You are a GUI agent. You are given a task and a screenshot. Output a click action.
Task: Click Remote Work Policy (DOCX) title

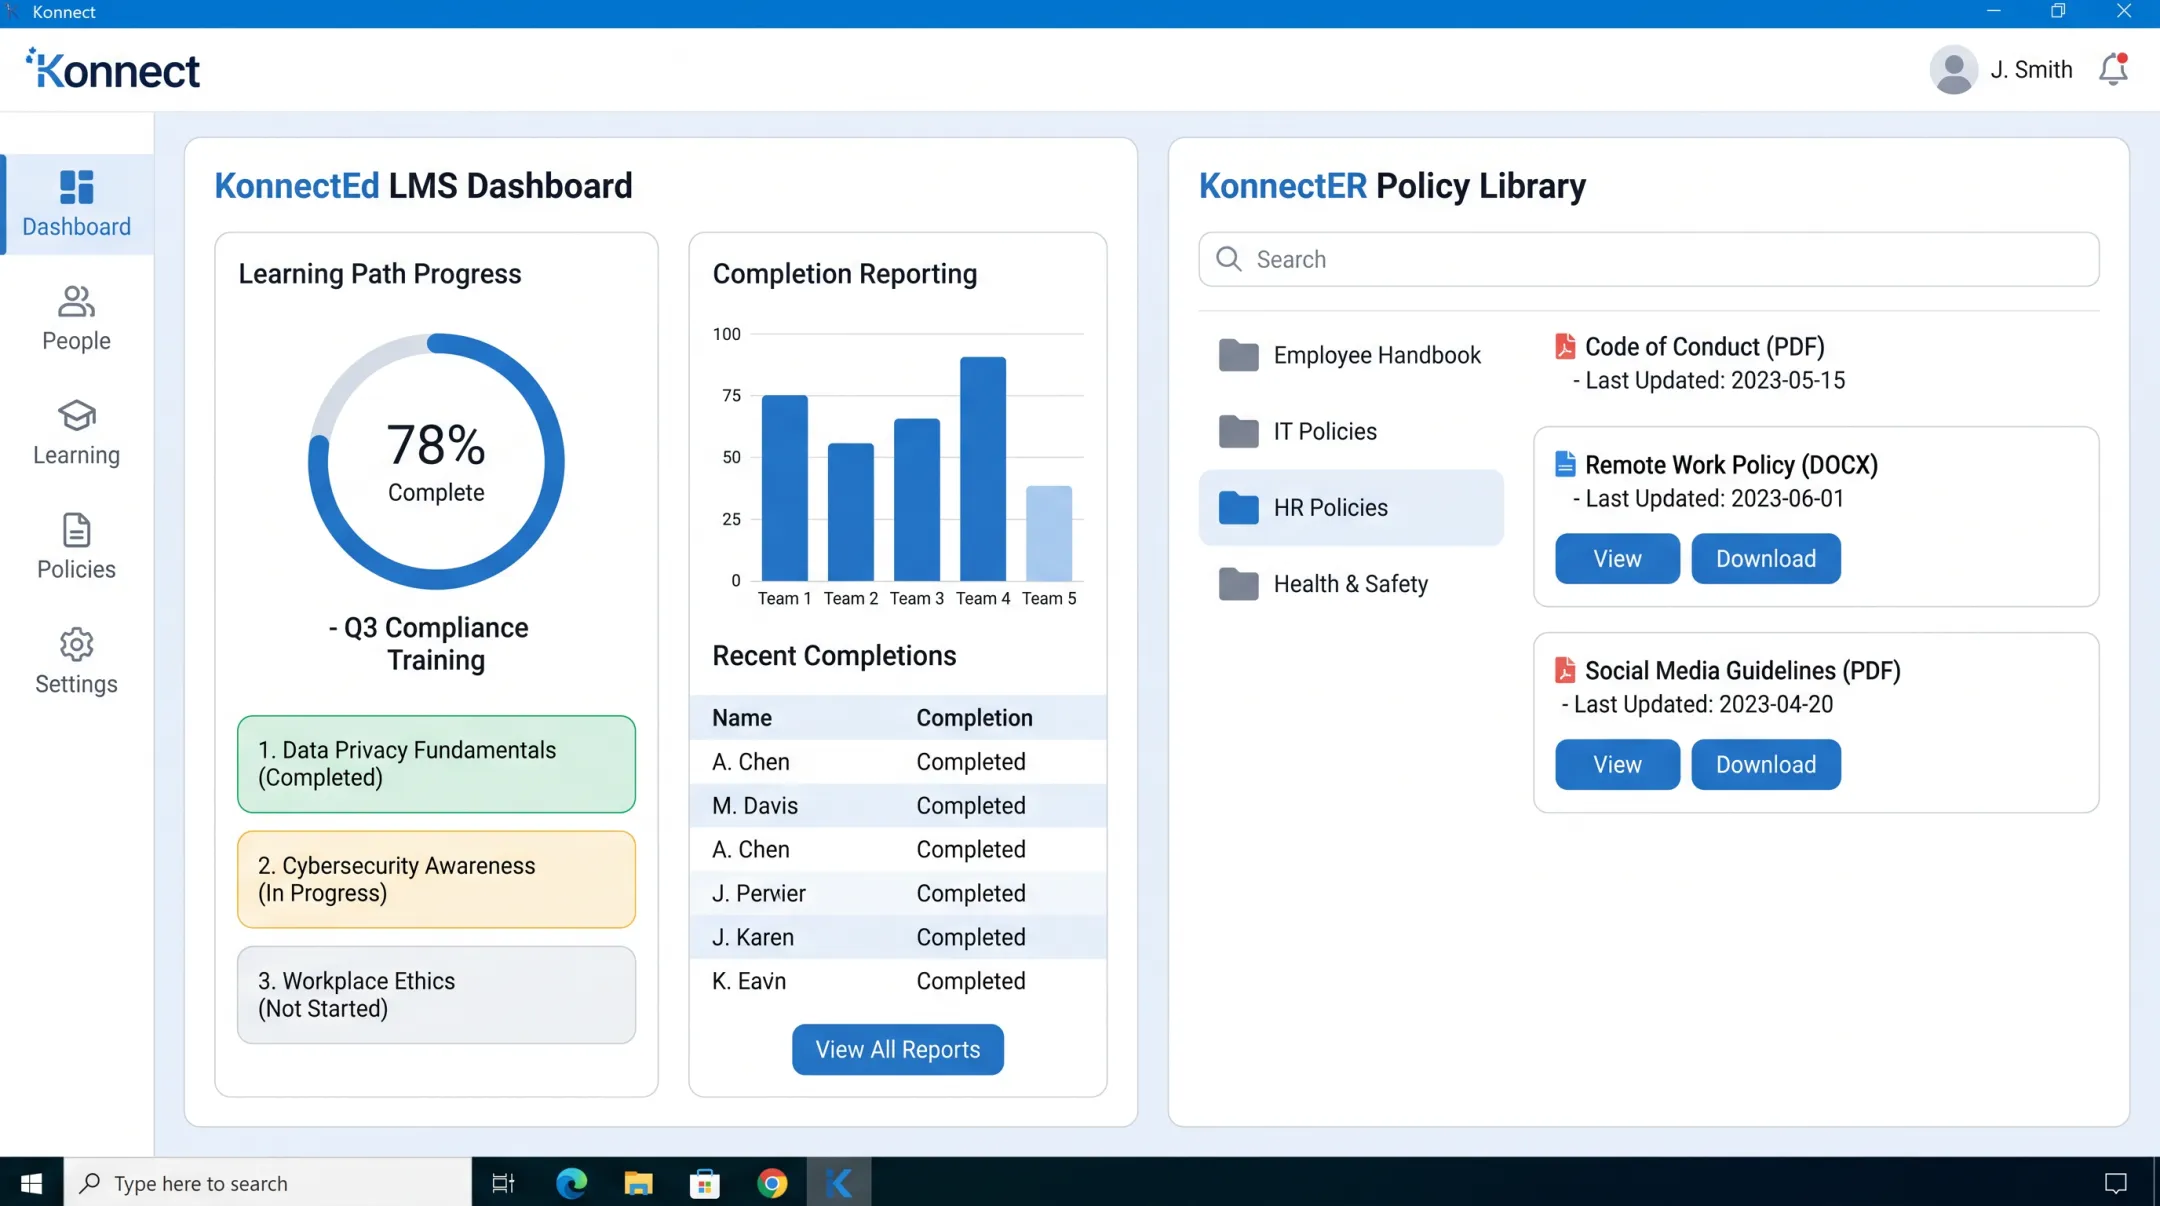tap(1731, 464)
